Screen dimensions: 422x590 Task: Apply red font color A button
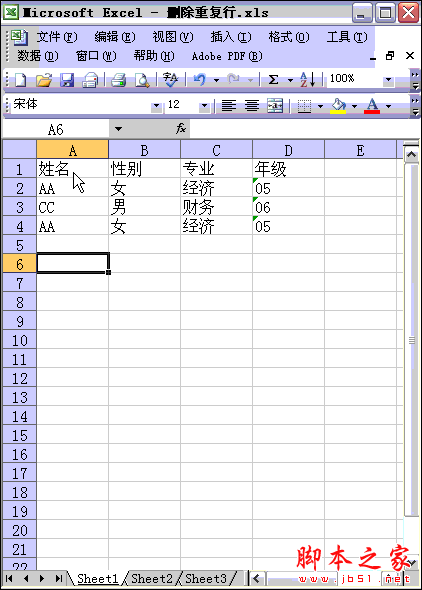coord(372,106)
